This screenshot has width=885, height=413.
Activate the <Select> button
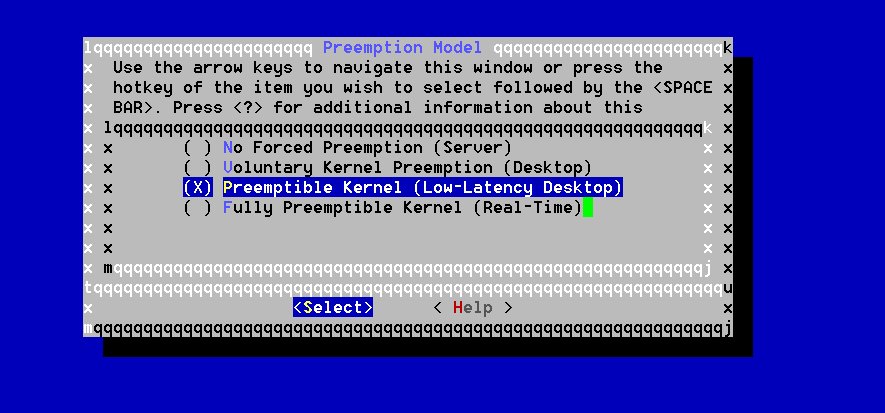(x=332, y=307)
